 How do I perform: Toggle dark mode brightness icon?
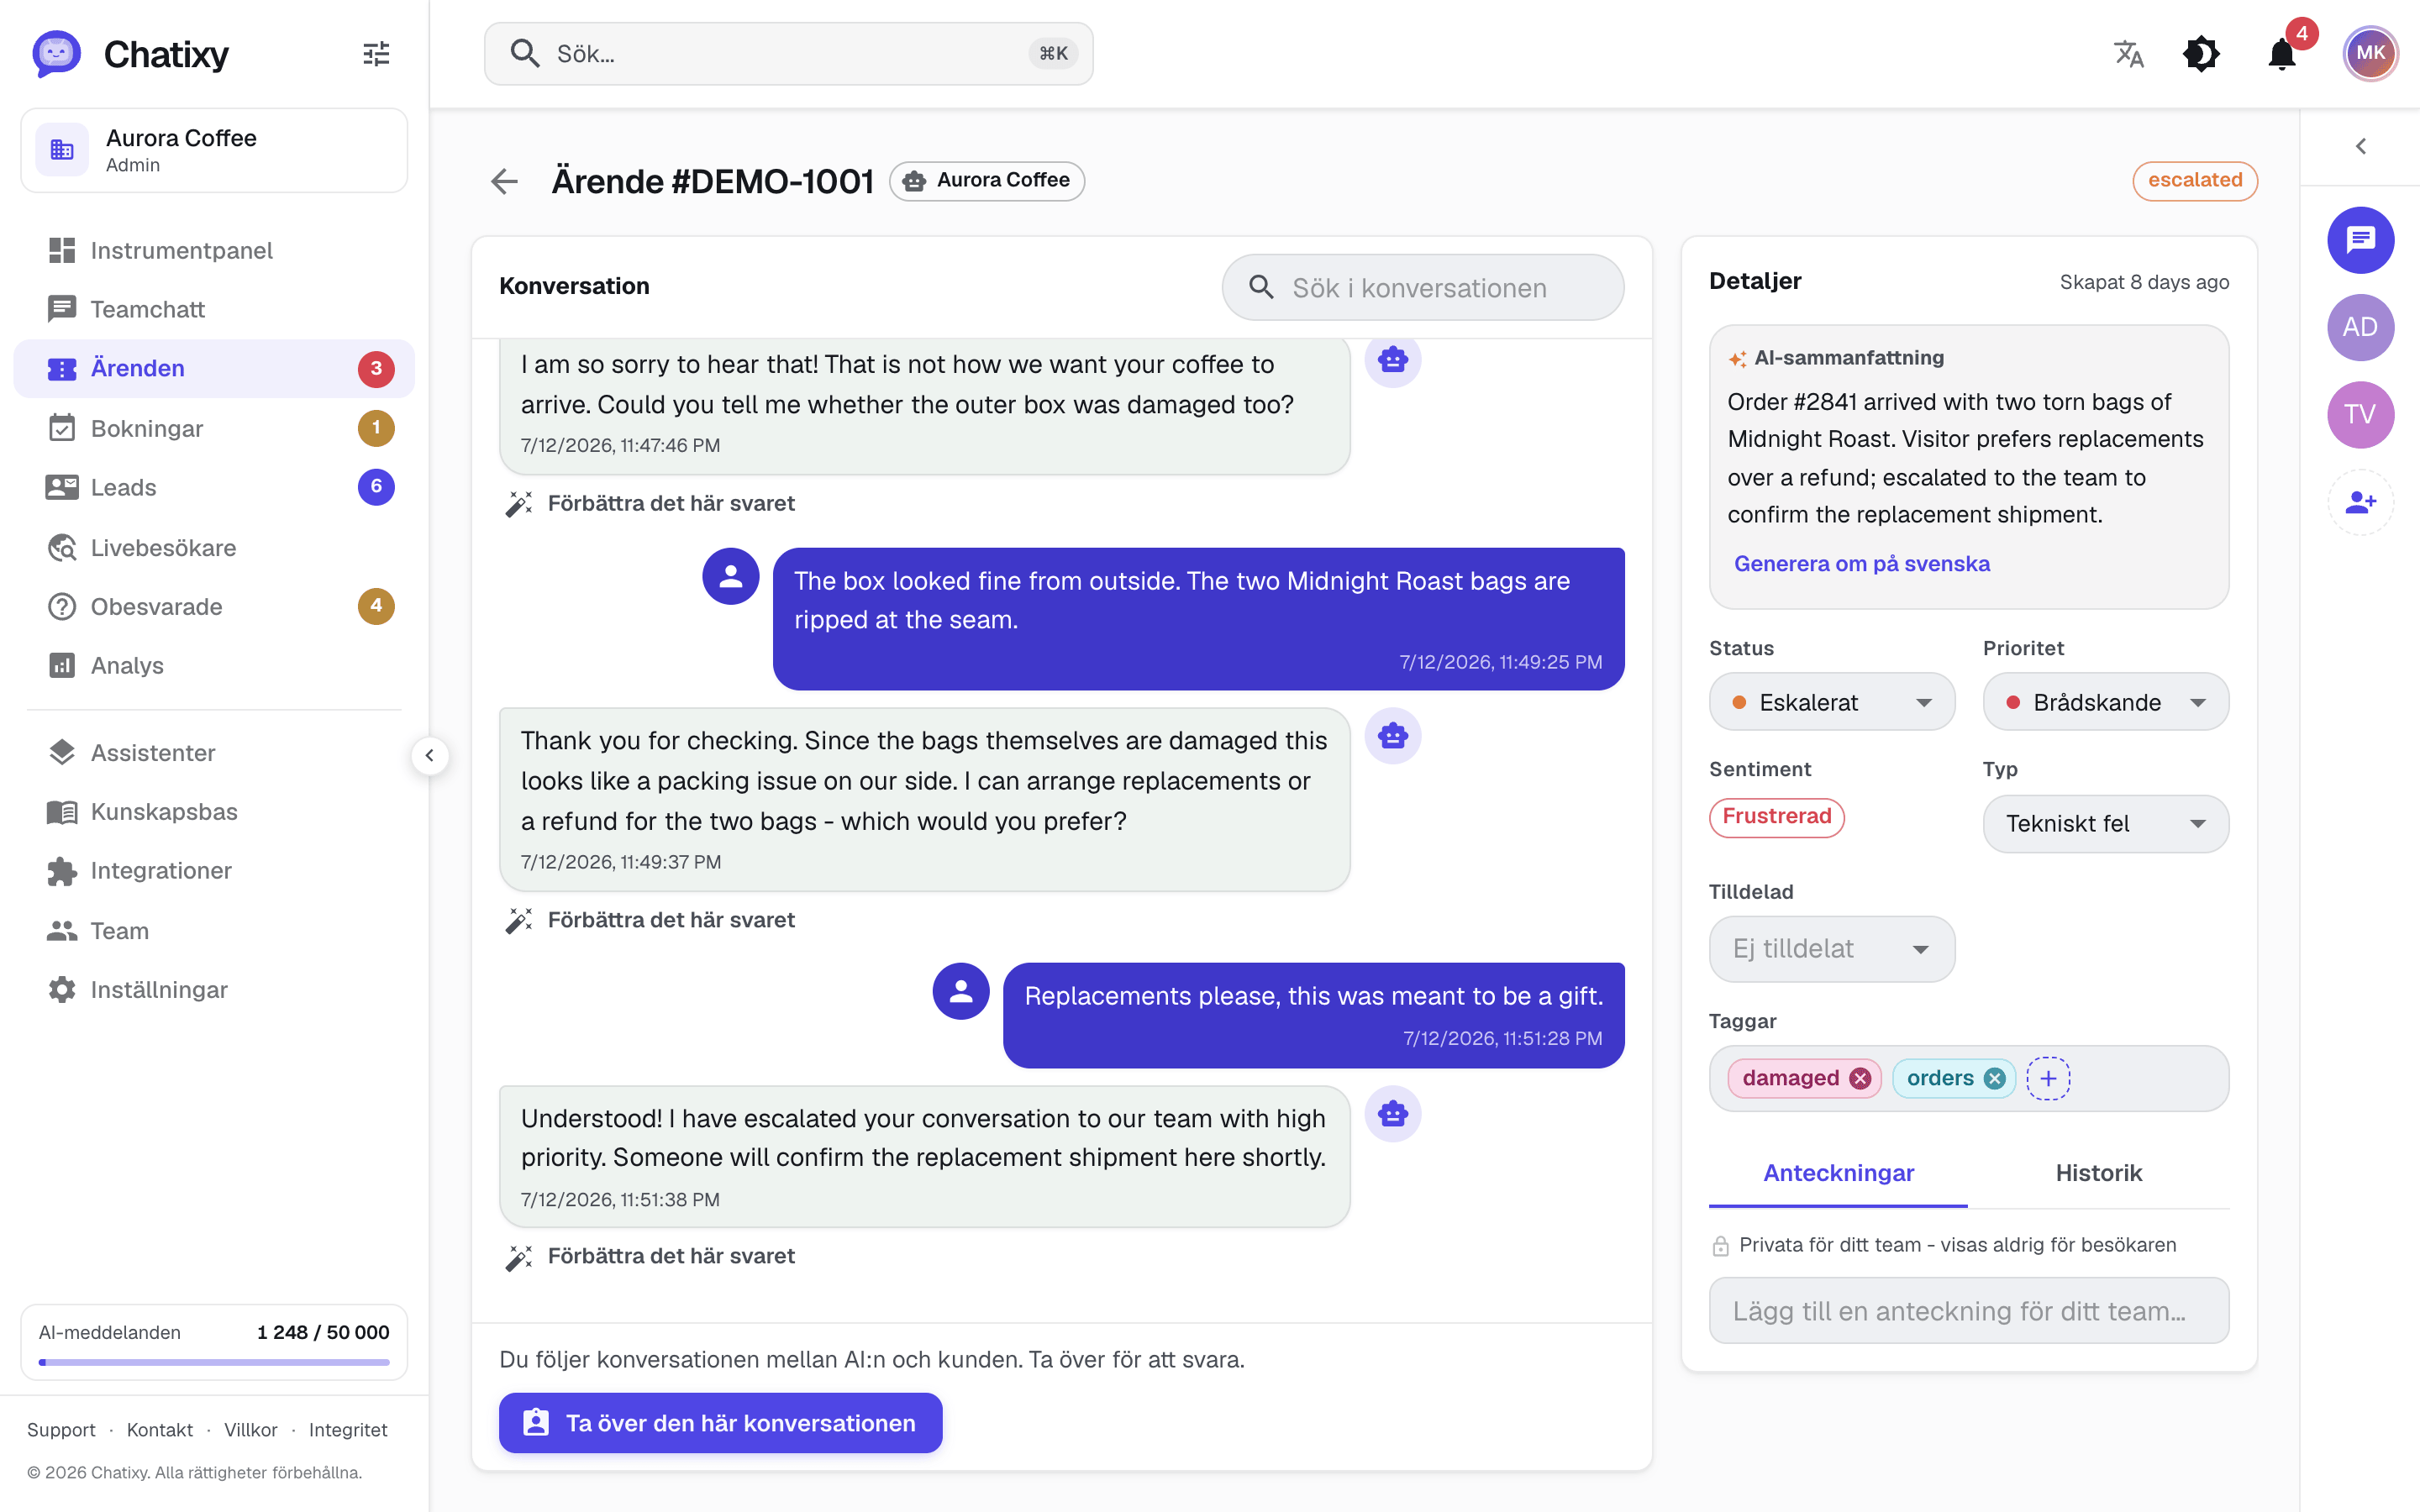click(2201, 53)
